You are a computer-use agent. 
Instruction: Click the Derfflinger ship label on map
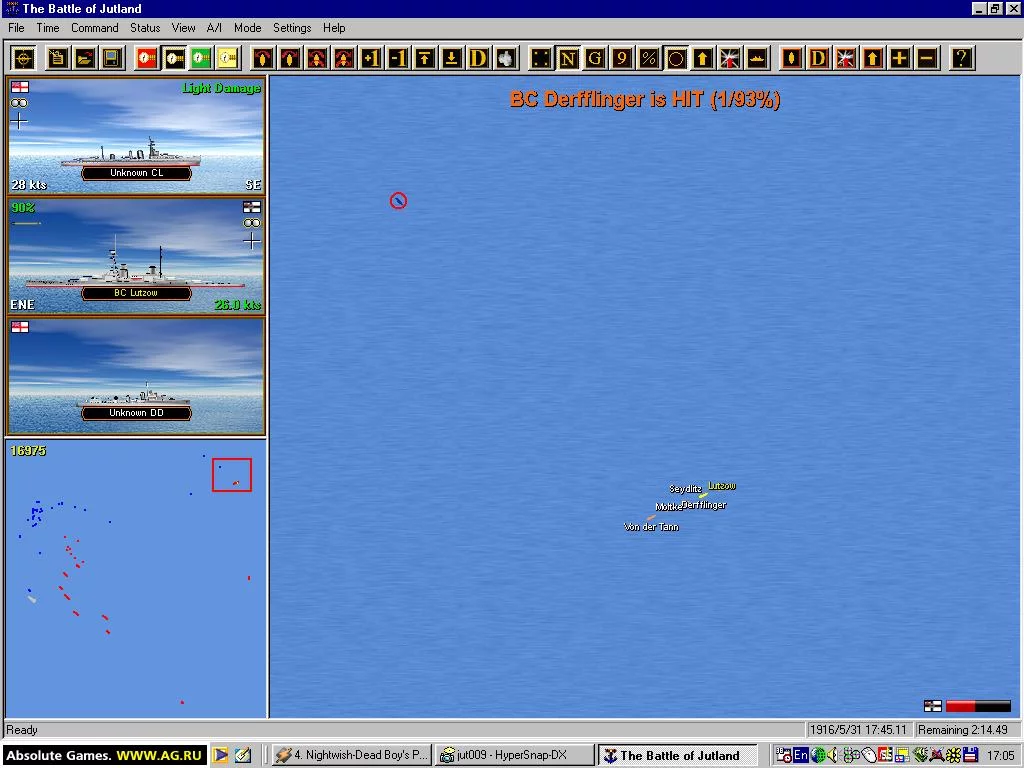pyautogui.click(x=704, y=505)
